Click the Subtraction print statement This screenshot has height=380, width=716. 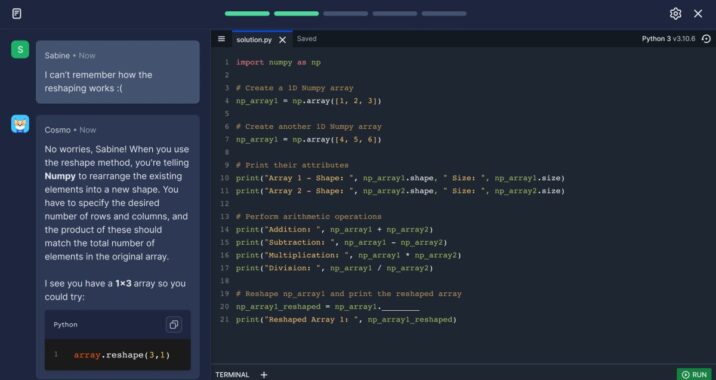tap(342, 243)
